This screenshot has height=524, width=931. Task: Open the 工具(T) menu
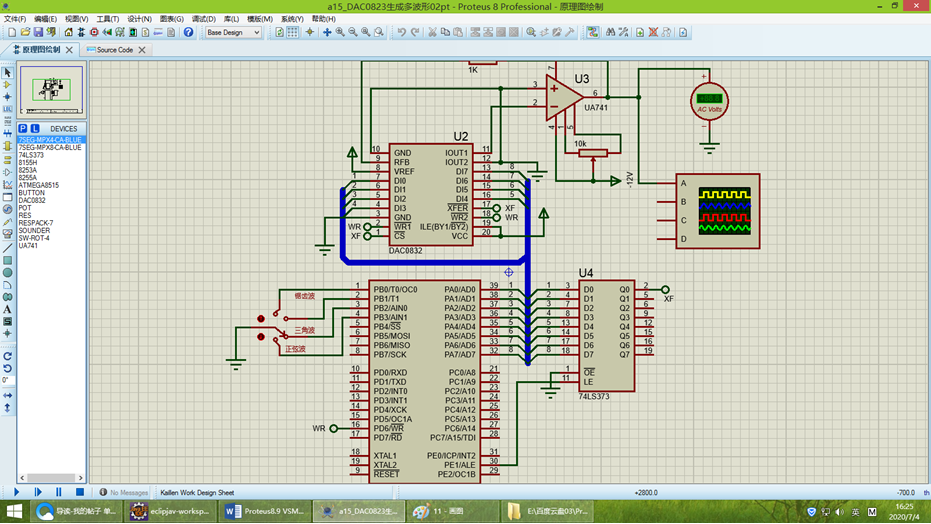(107, 19)
